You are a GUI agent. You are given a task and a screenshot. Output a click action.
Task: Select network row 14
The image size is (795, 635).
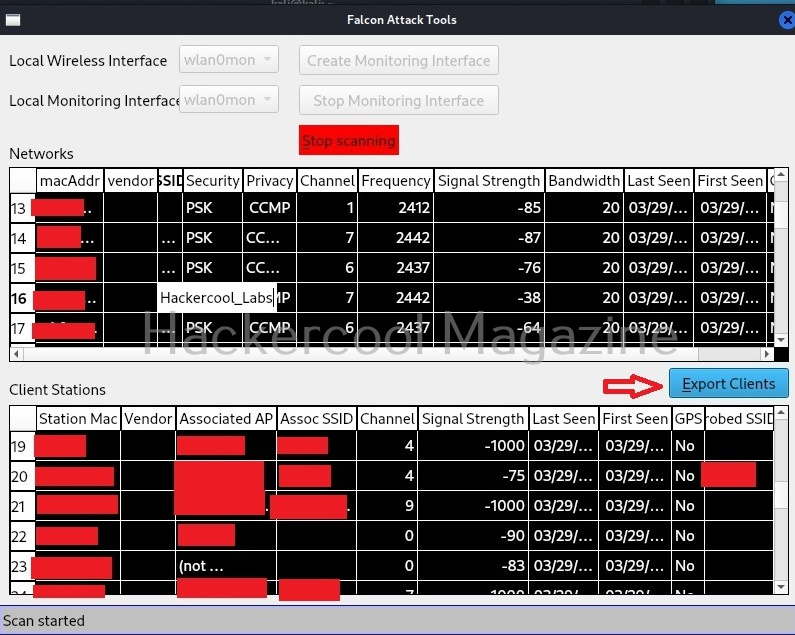point(22,238)
